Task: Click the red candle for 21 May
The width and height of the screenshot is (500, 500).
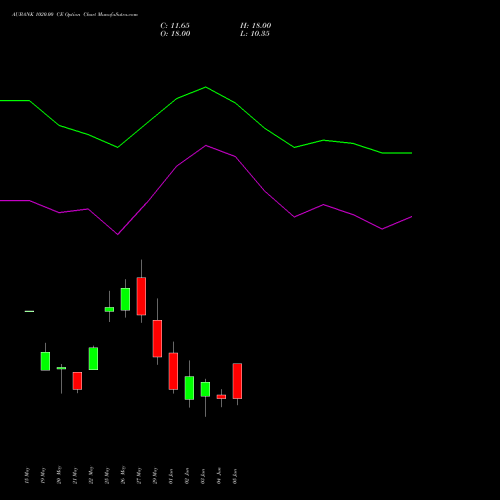Action: tap(77, 381)
